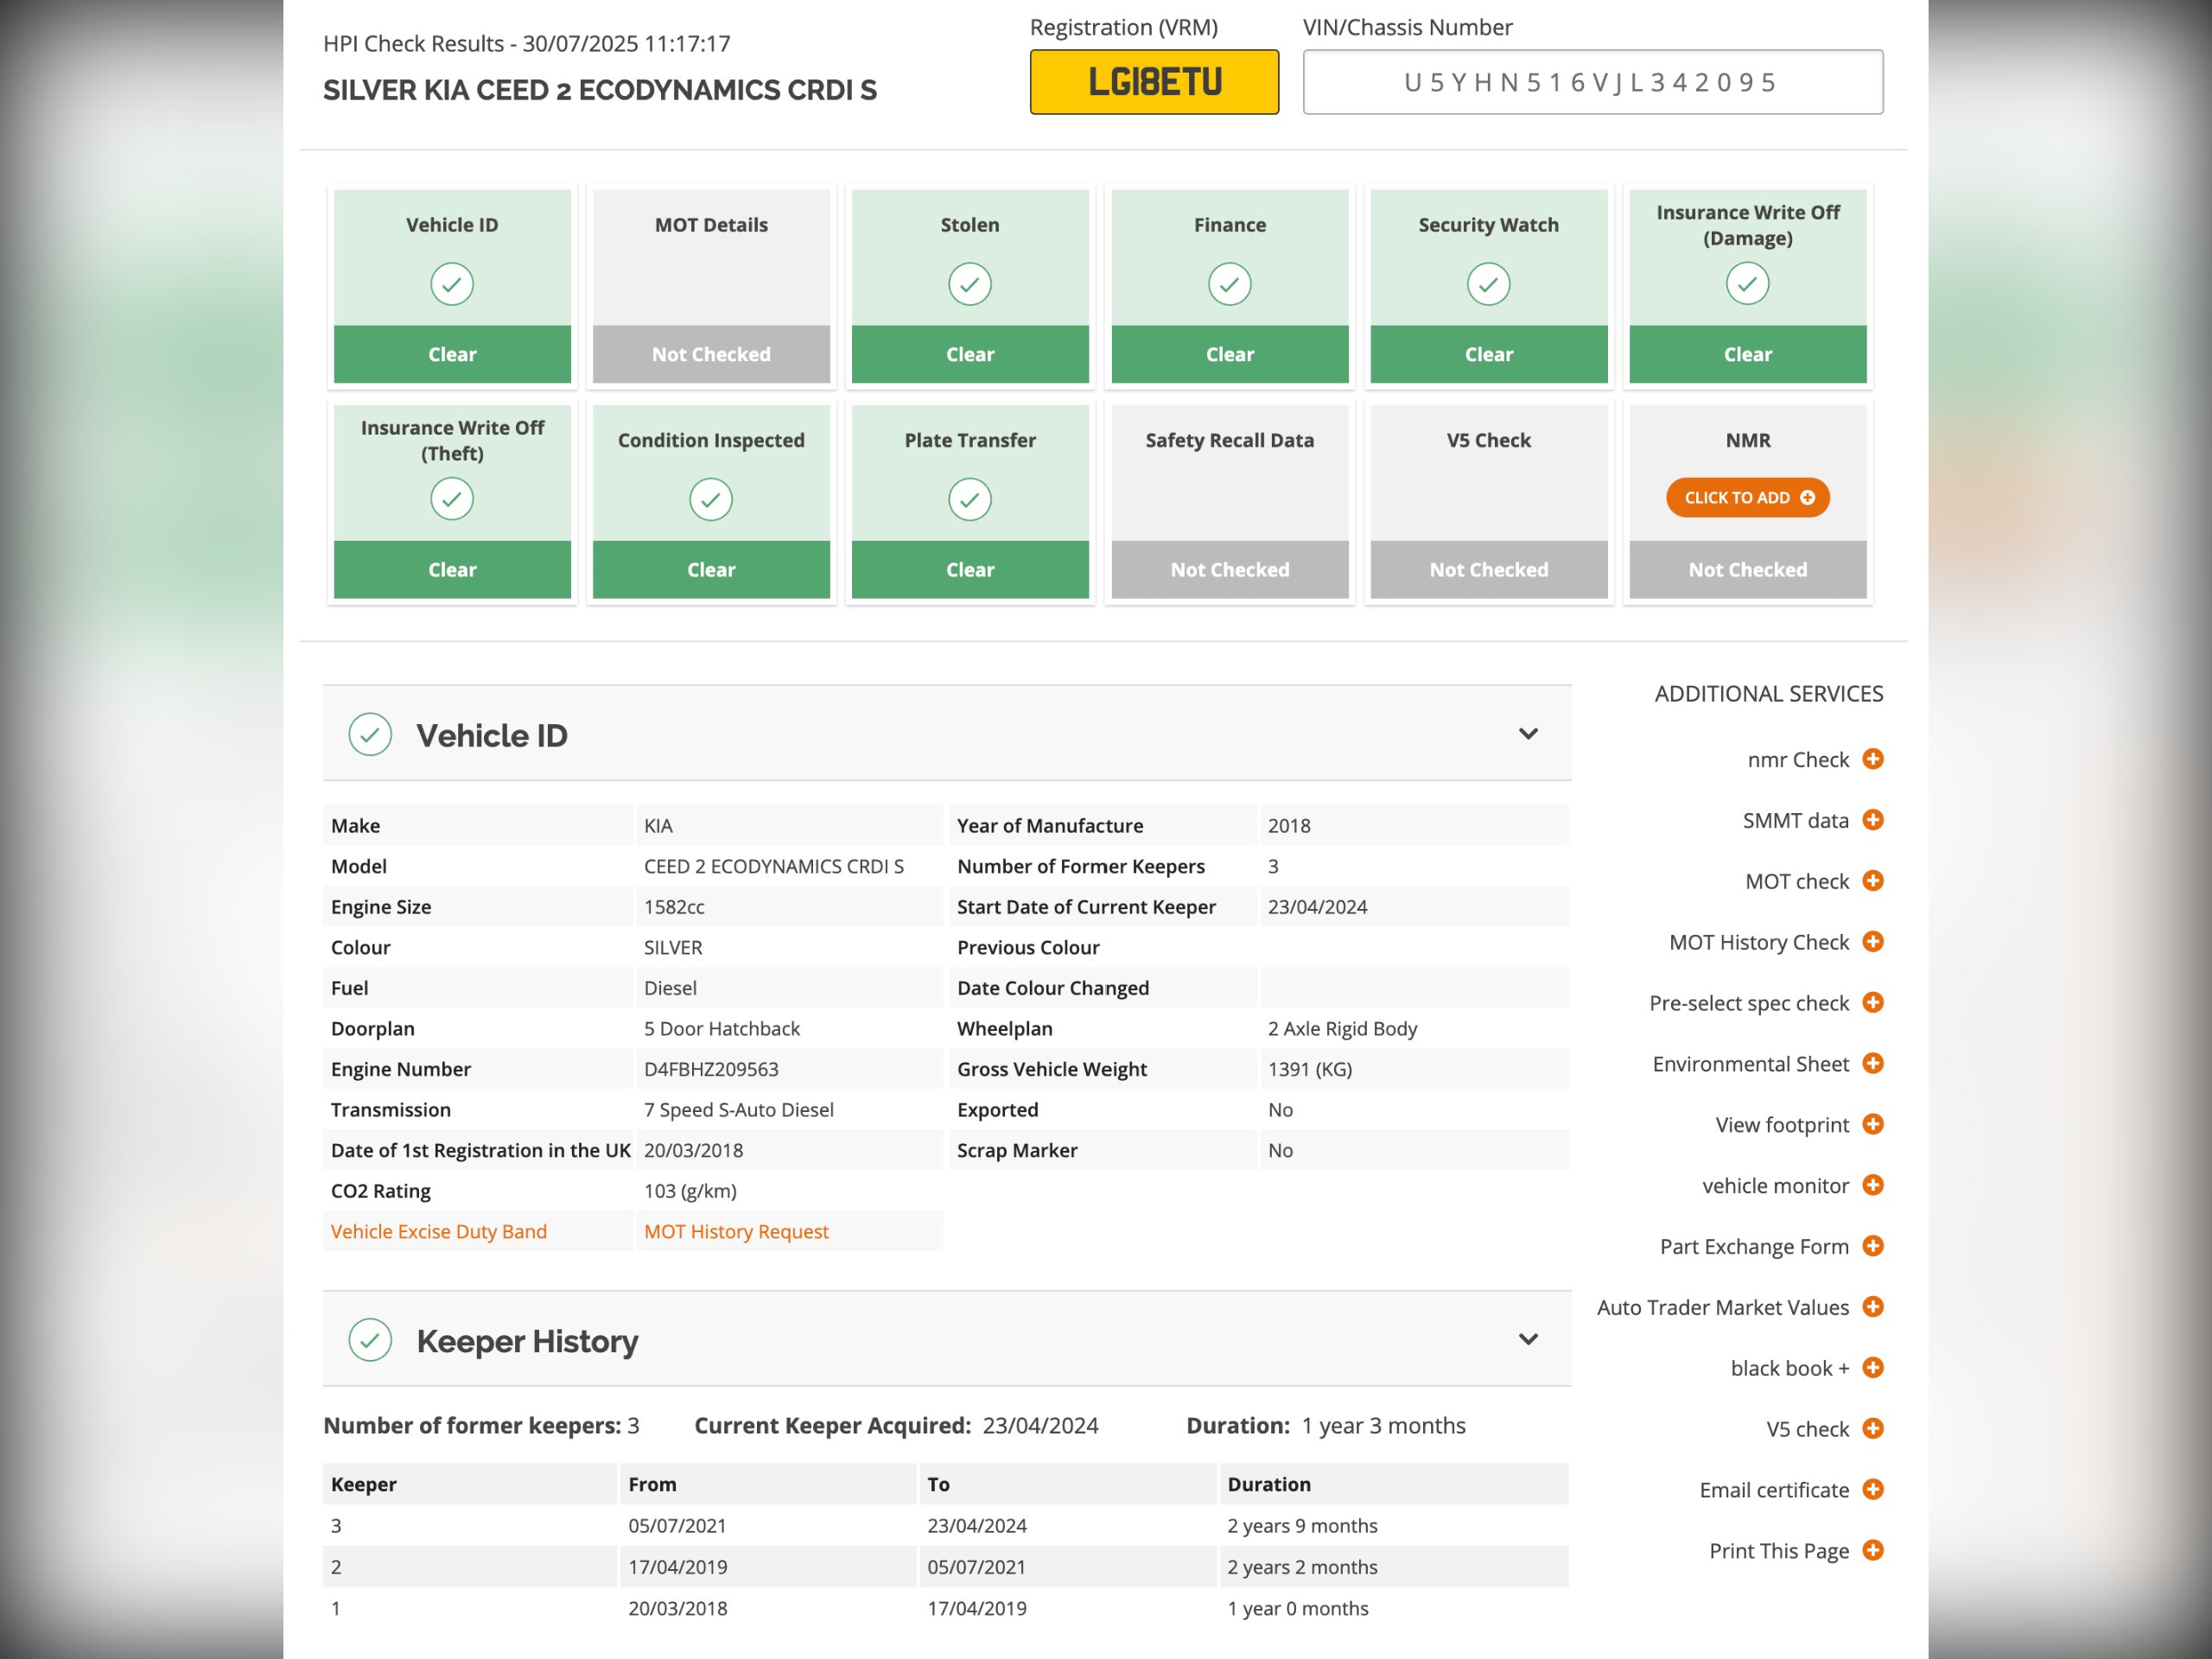The image size is (2212, 1659).
Task: Click '2 Axle Rigid Body' wheelplan value
Action: tap(1342, 1028)
